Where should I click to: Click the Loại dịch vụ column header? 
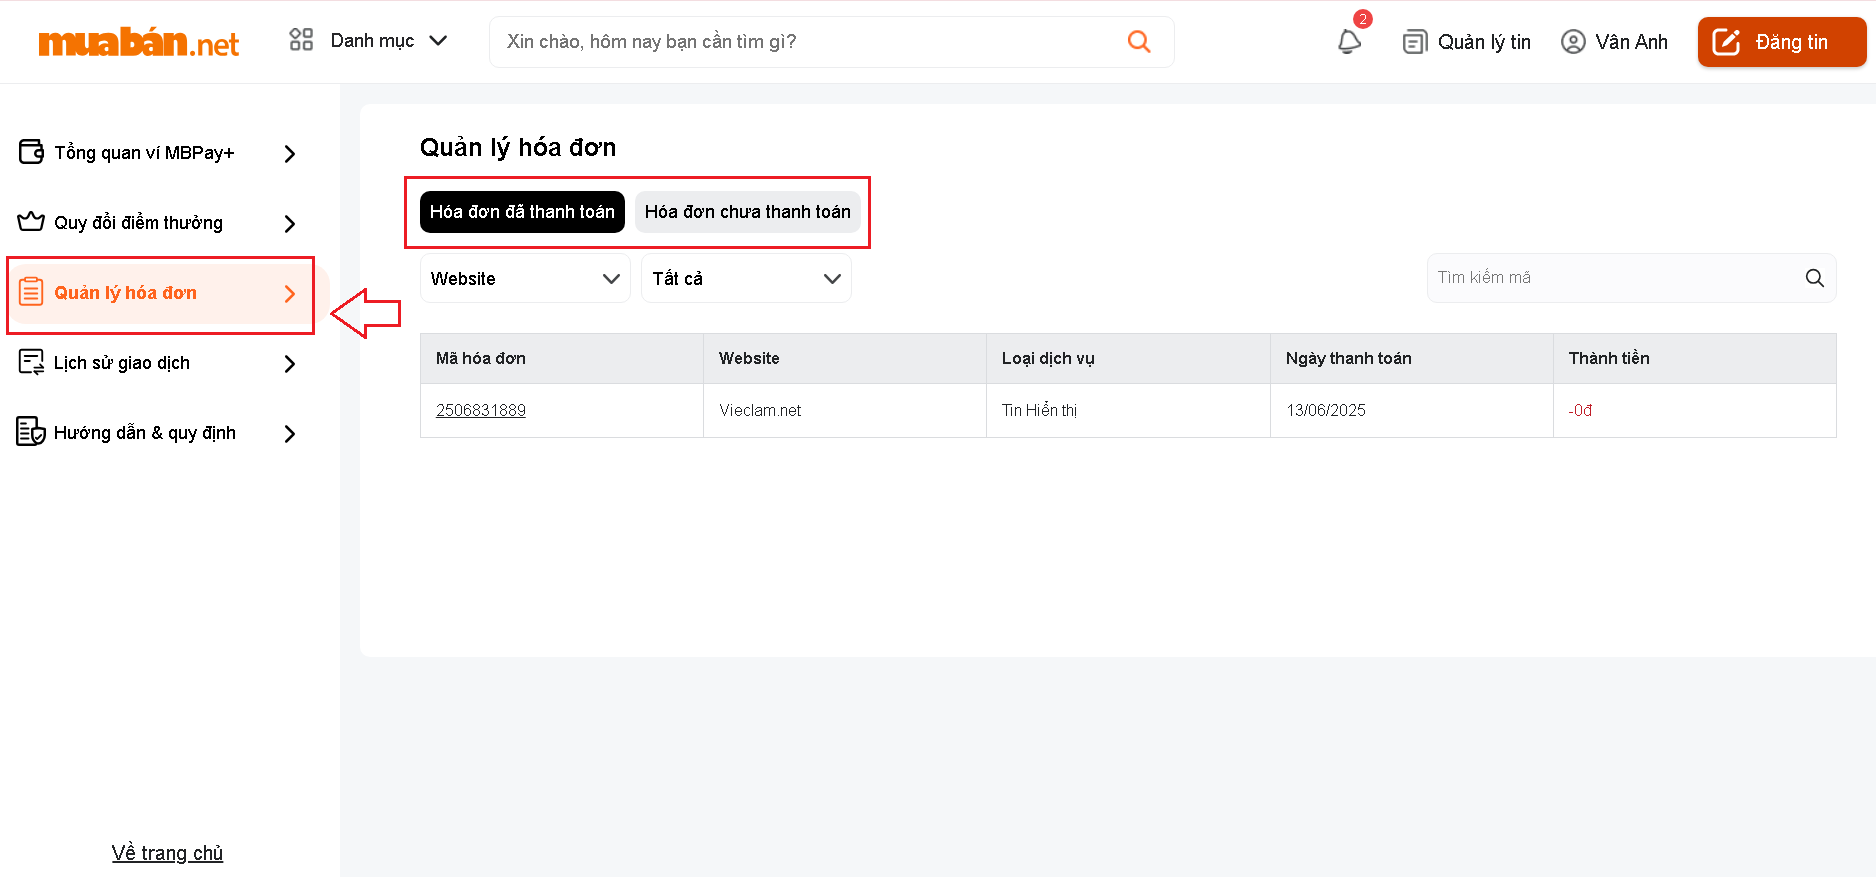pyautogui.click(x=1128, y=358)
